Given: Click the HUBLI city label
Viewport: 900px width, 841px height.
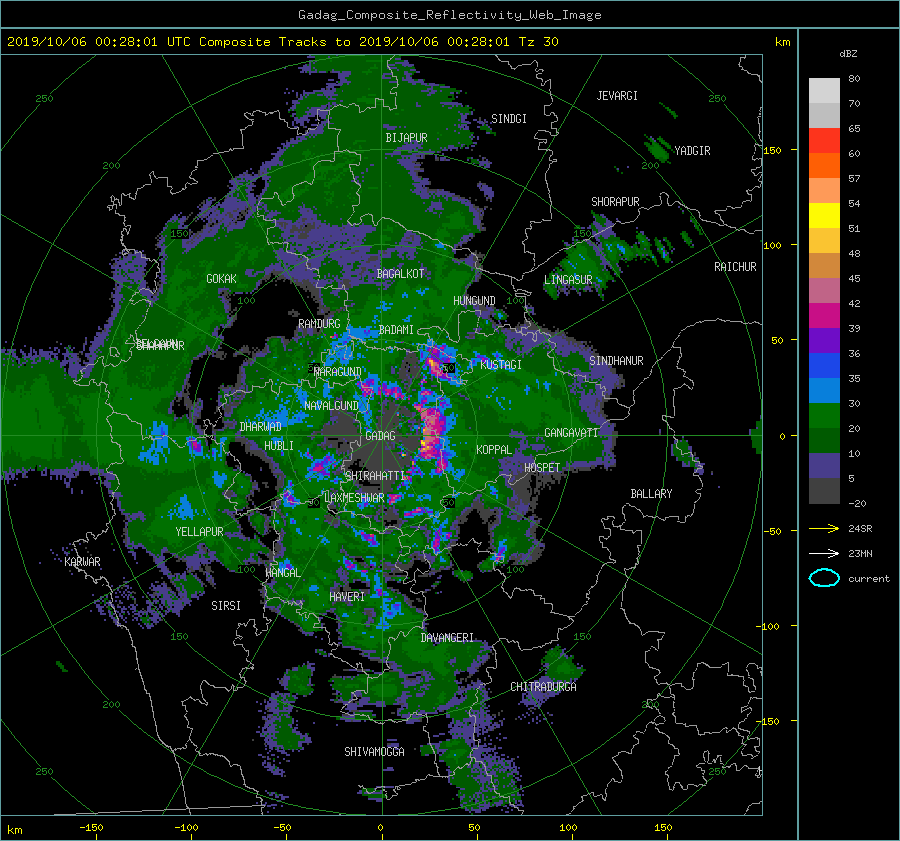Looking at the screenshot, I should (x=279, y=445).
